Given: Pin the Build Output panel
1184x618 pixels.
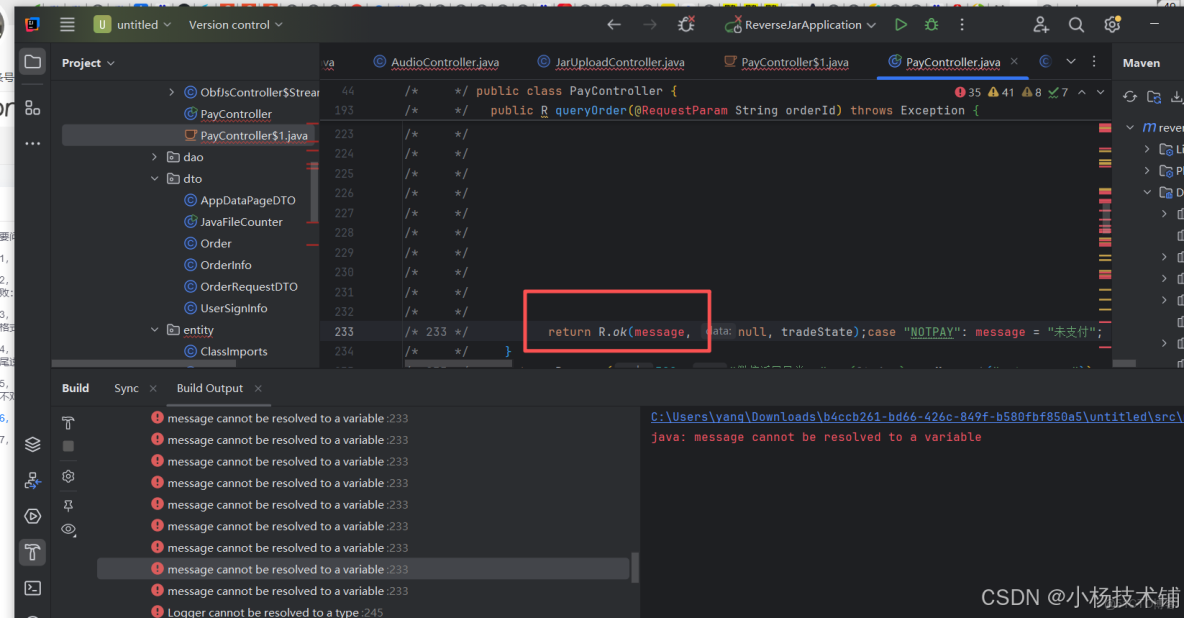Looking at the screenshot, I should coord(67,505).
